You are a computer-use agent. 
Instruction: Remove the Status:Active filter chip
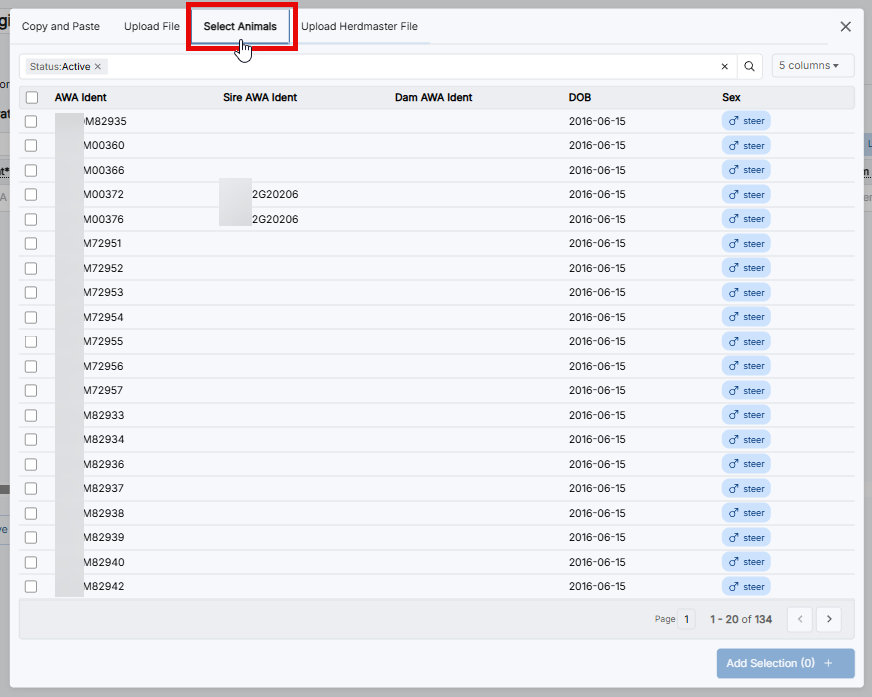98,67
